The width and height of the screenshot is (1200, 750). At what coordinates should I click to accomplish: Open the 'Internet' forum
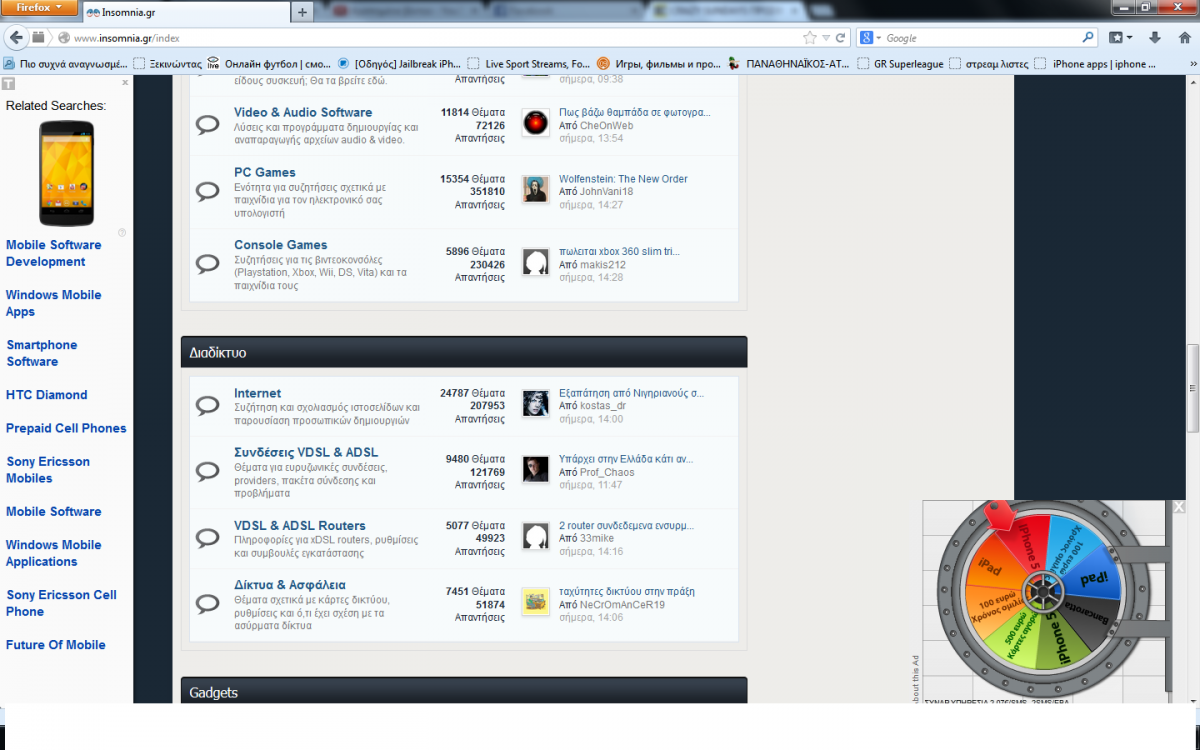[258, 393]
